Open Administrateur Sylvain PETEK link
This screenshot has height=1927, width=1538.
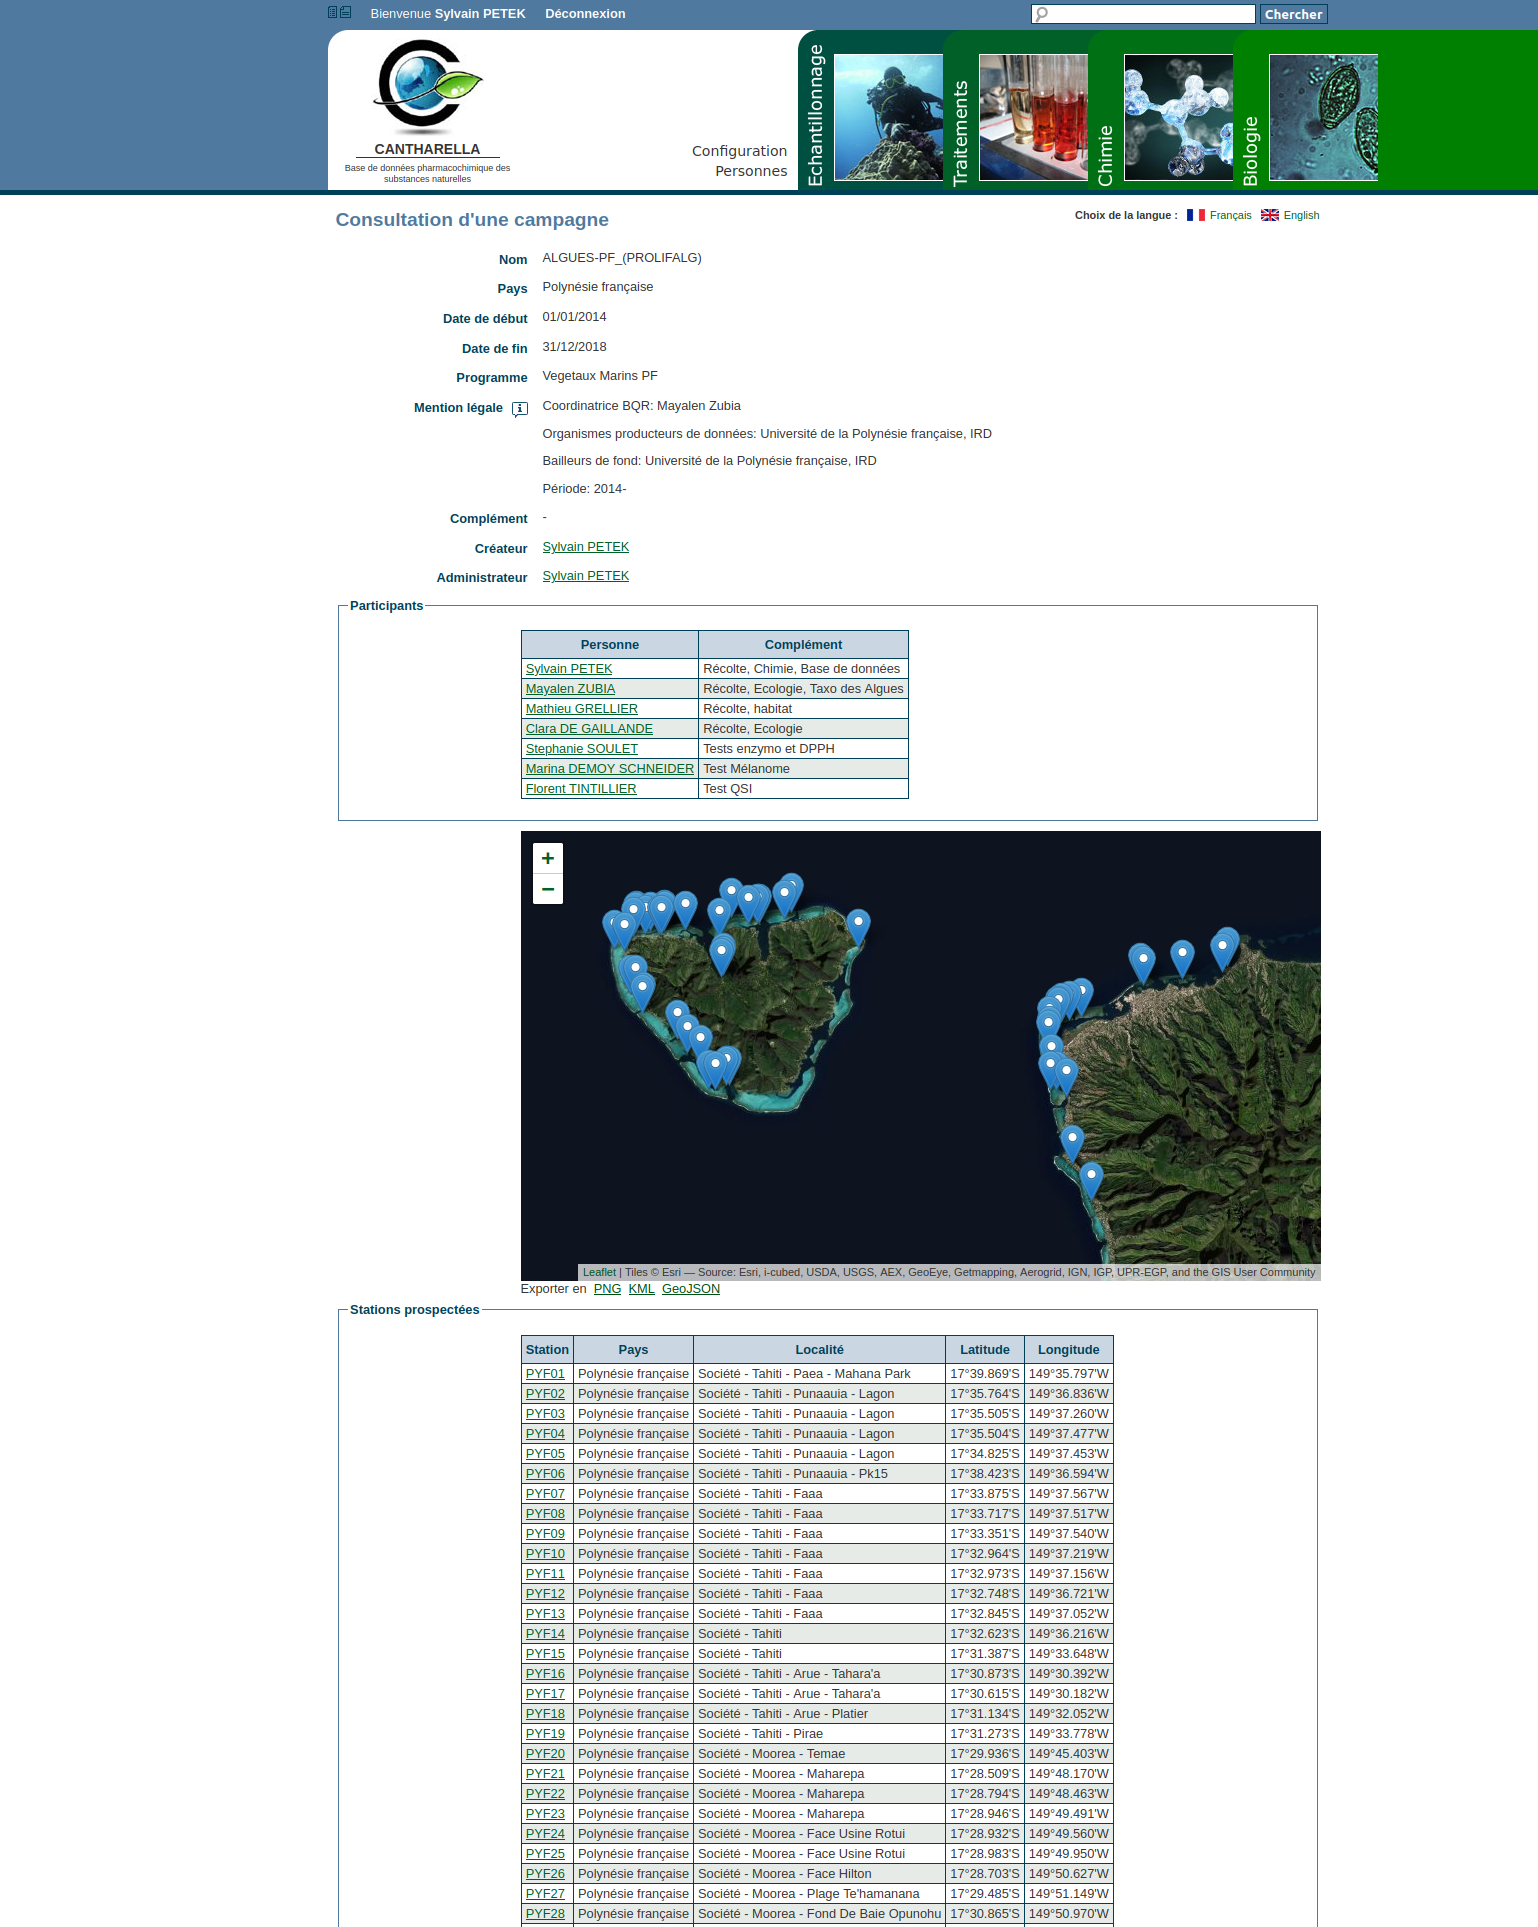pos(585,576)
